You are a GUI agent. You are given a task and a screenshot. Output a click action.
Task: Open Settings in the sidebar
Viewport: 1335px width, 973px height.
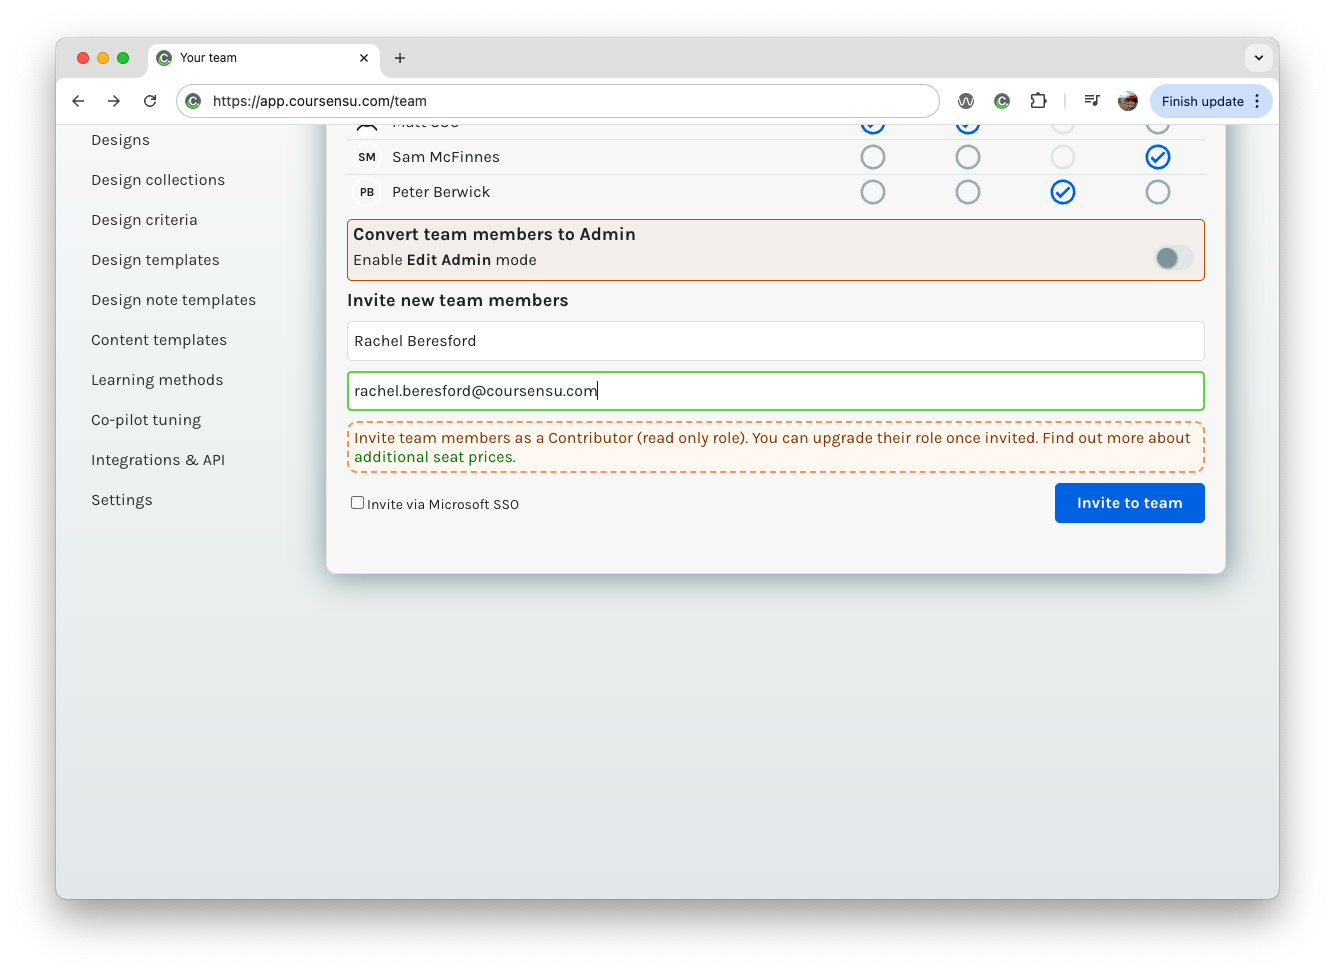pos(122,500)
